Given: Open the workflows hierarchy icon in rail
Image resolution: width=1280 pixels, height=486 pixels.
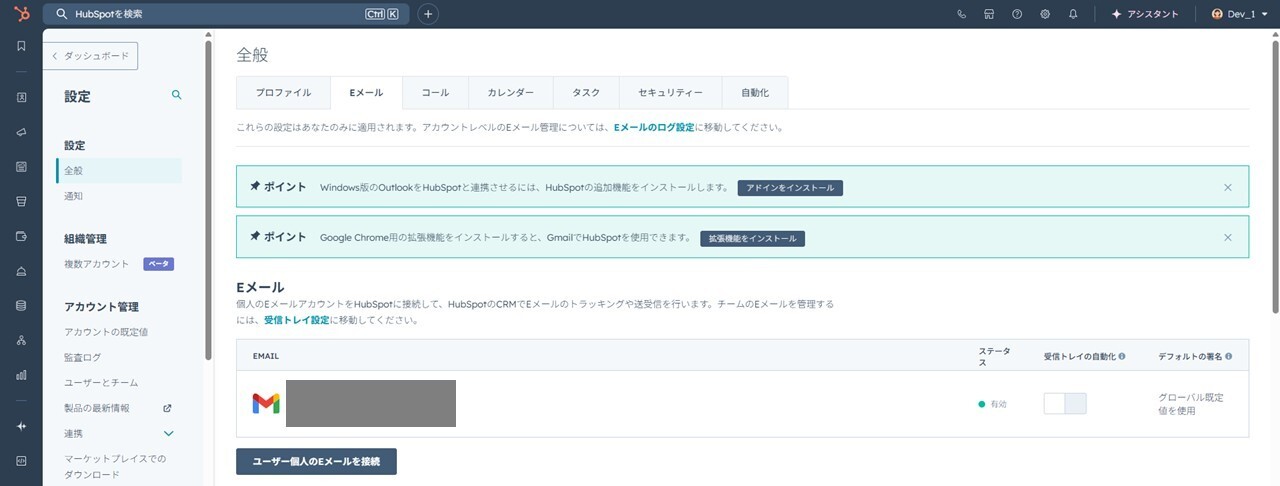Looking at the screenshot, I should pos(21,340).
